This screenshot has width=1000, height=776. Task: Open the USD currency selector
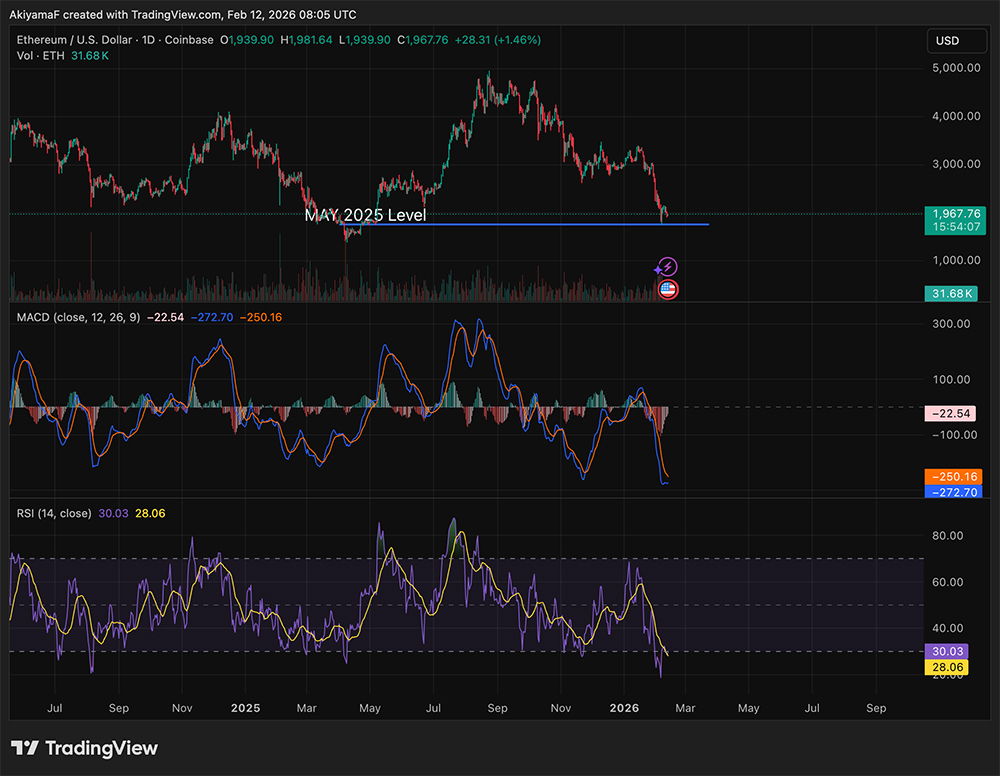[956, 41]
